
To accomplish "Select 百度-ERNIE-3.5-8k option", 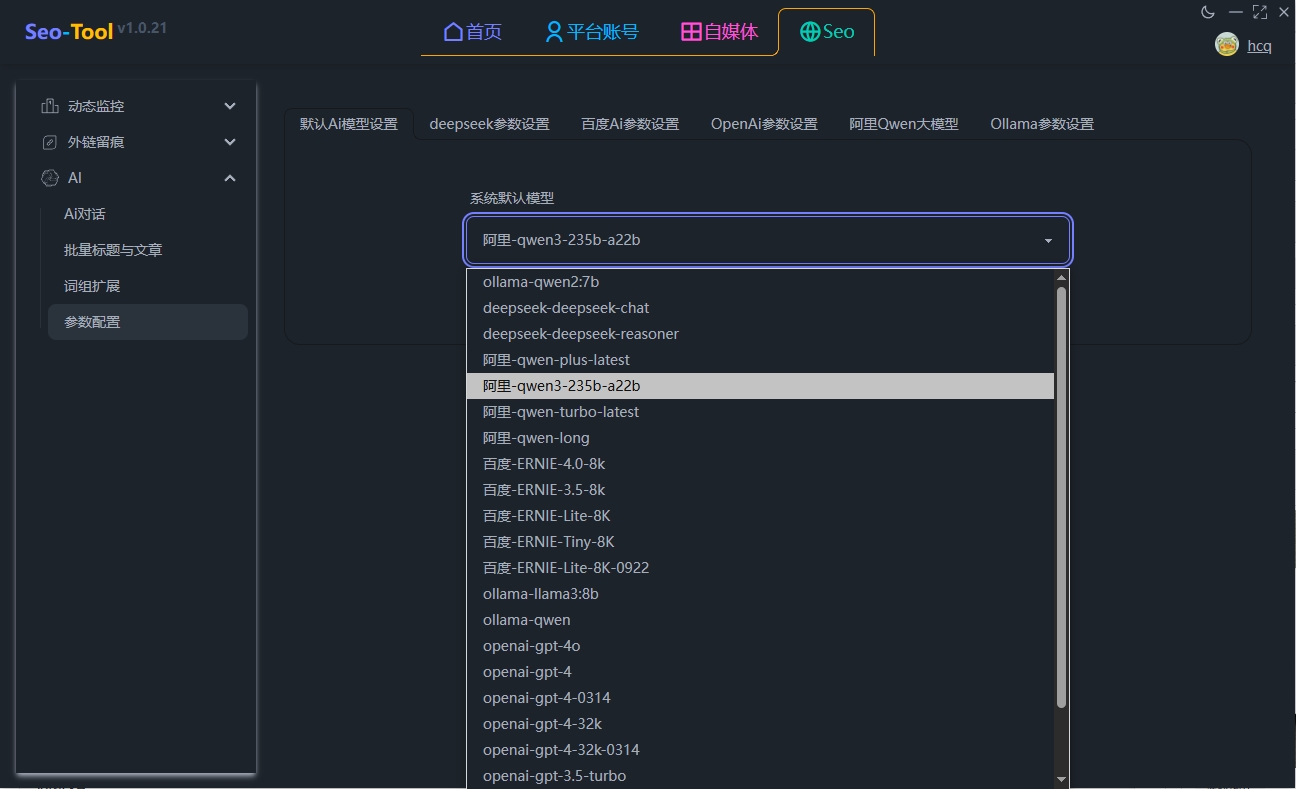I will [x=760, y=490].
